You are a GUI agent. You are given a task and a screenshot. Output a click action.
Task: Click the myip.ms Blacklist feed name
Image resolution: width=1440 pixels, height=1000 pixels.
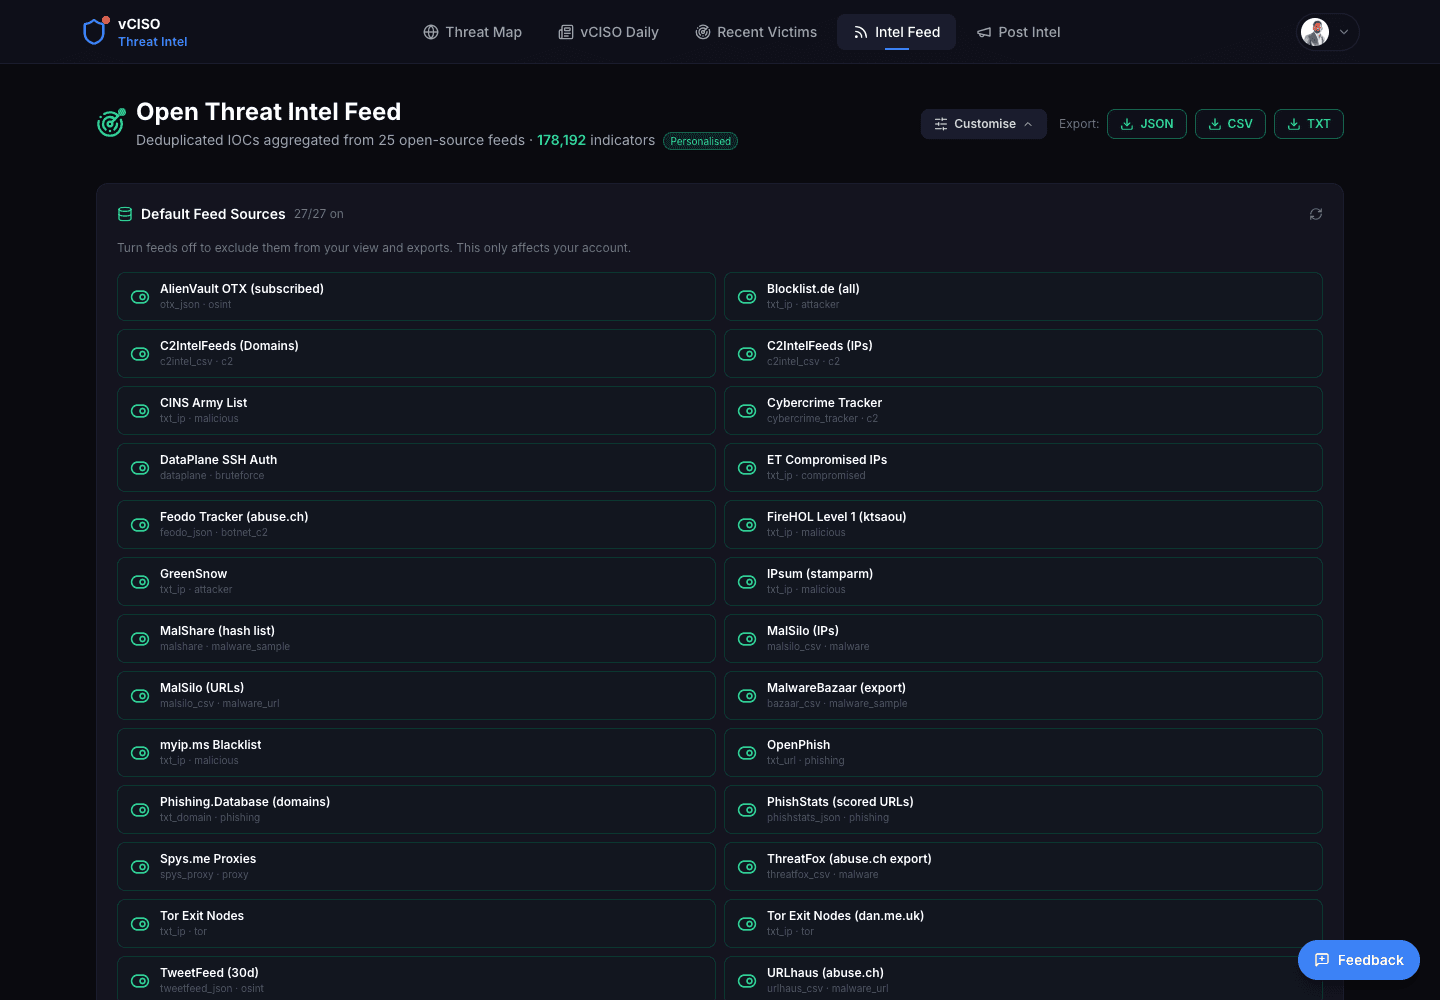(x=210, y=745)
